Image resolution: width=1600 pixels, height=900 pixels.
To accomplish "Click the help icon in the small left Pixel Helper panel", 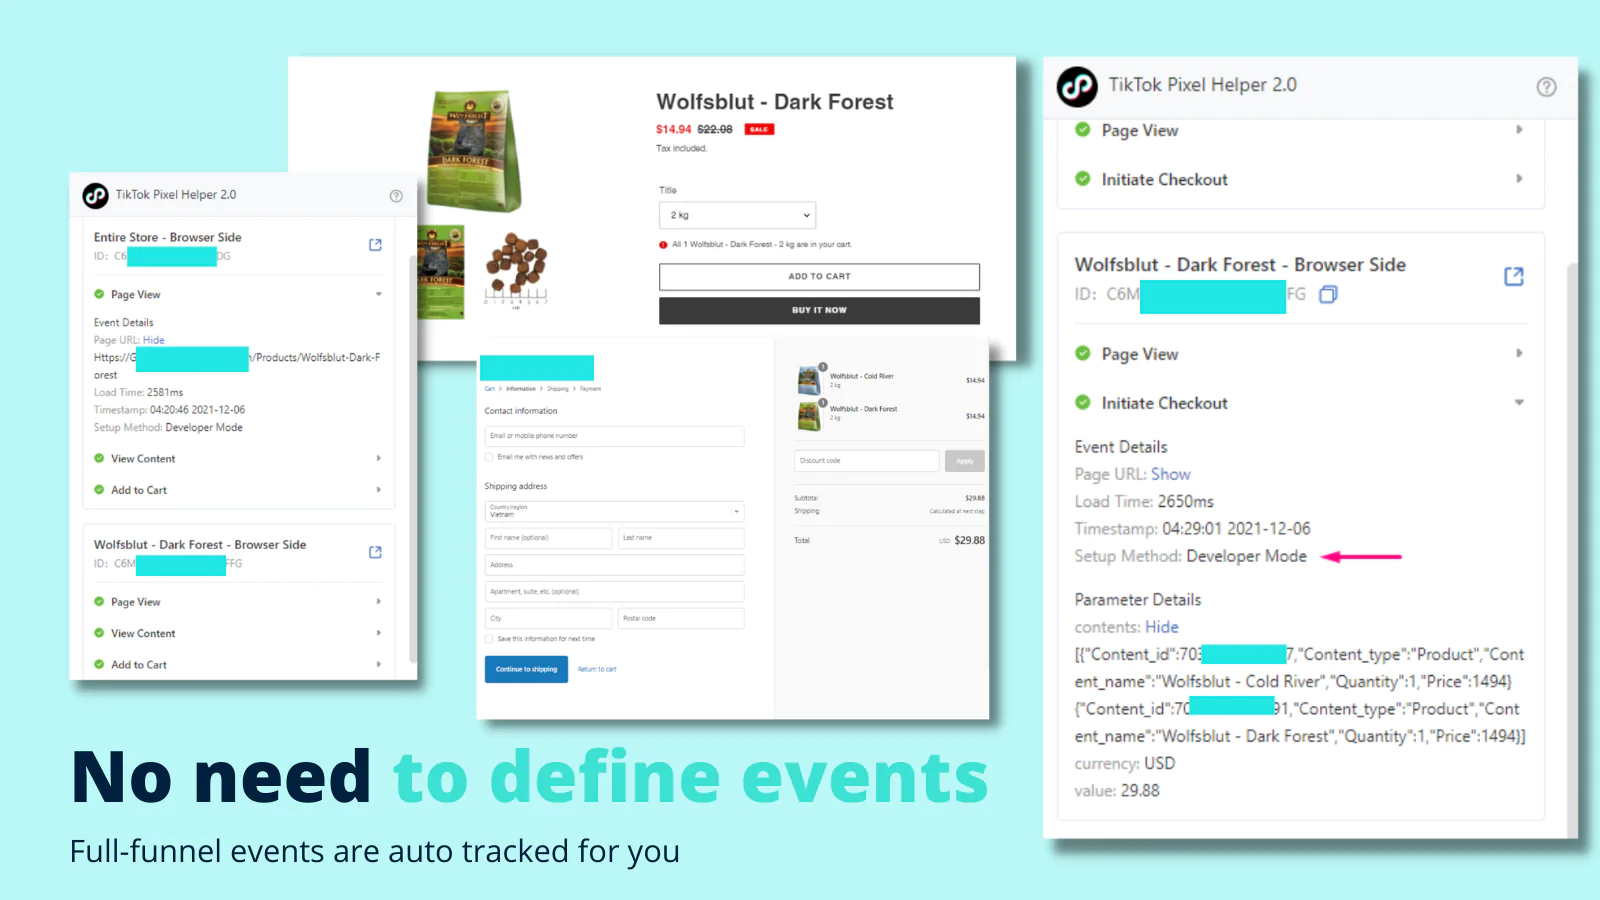I will click(396, 196).
